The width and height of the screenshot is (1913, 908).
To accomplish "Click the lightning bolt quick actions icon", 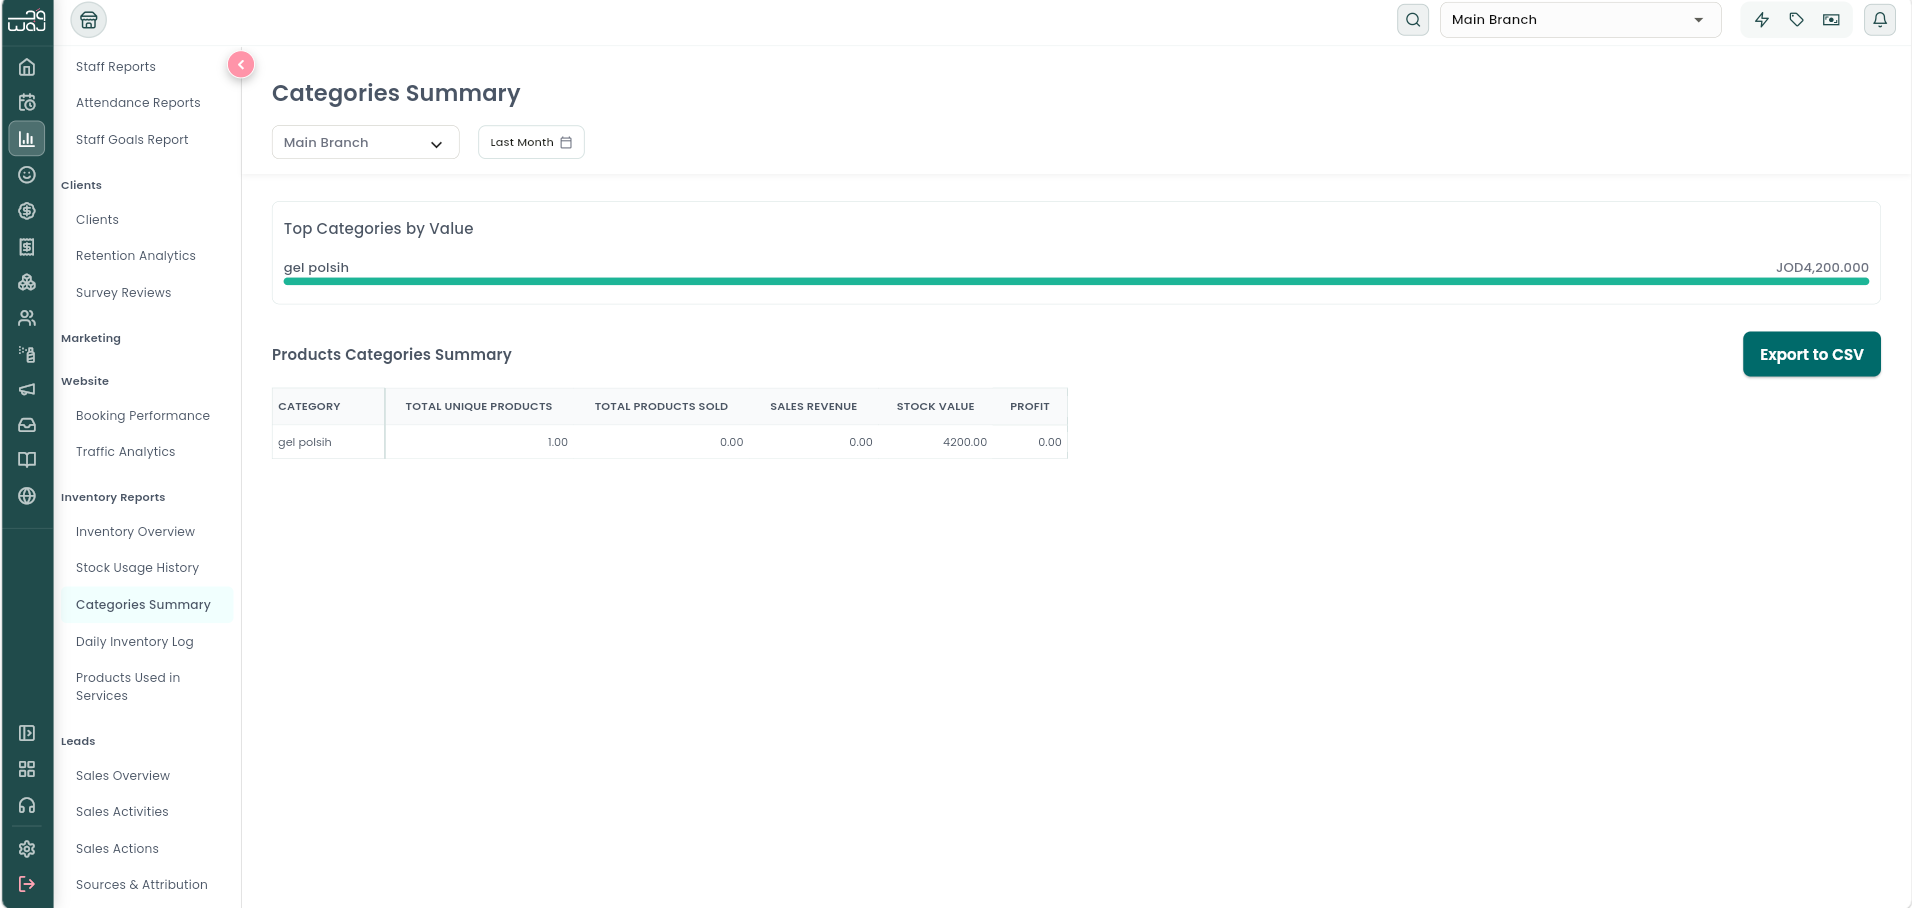I will [x=1762, y=20].
